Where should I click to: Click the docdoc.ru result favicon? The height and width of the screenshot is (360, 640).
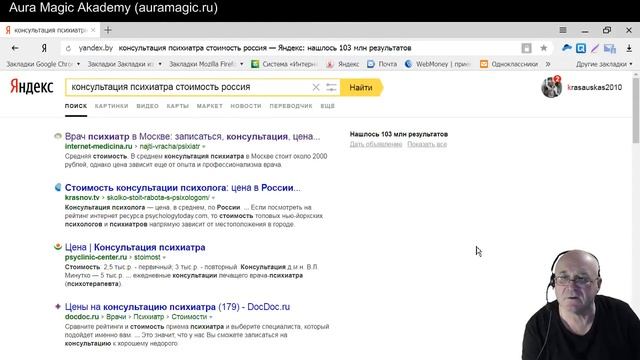click(x=58, y=306)
